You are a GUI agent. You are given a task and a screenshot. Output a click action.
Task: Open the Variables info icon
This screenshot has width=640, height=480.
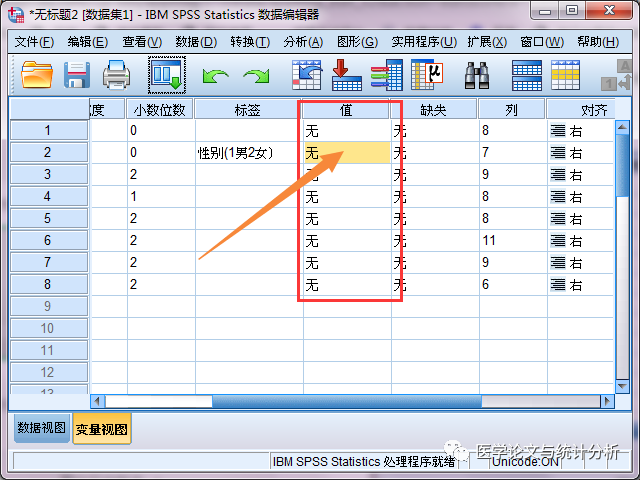tap(387, 75)
